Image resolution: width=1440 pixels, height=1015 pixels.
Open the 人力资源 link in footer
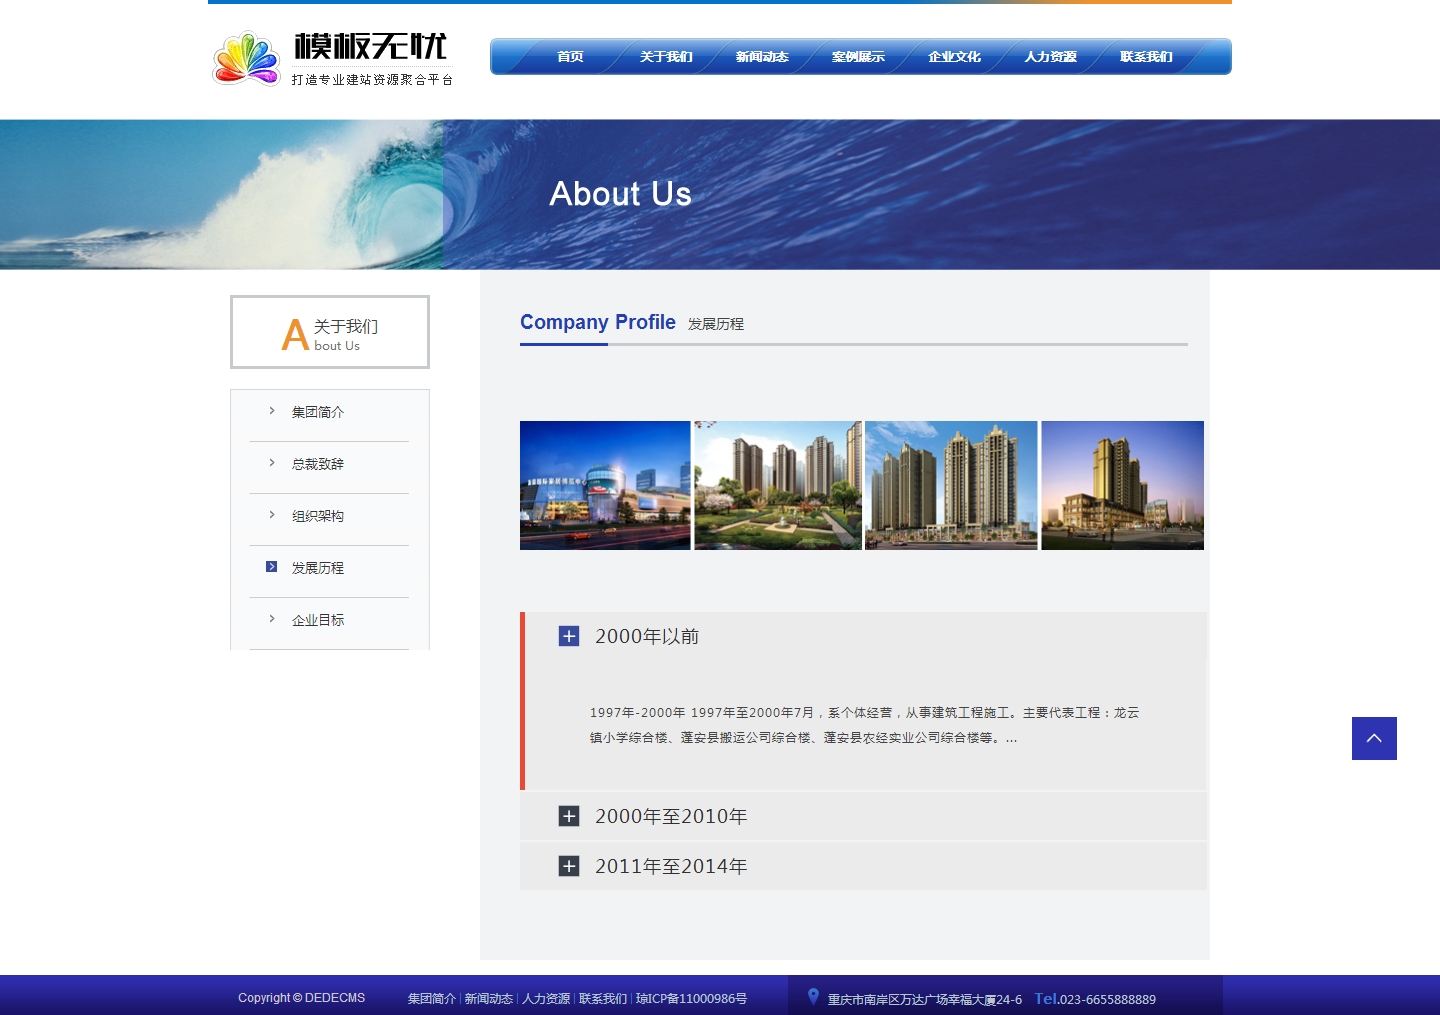point(546,999)
